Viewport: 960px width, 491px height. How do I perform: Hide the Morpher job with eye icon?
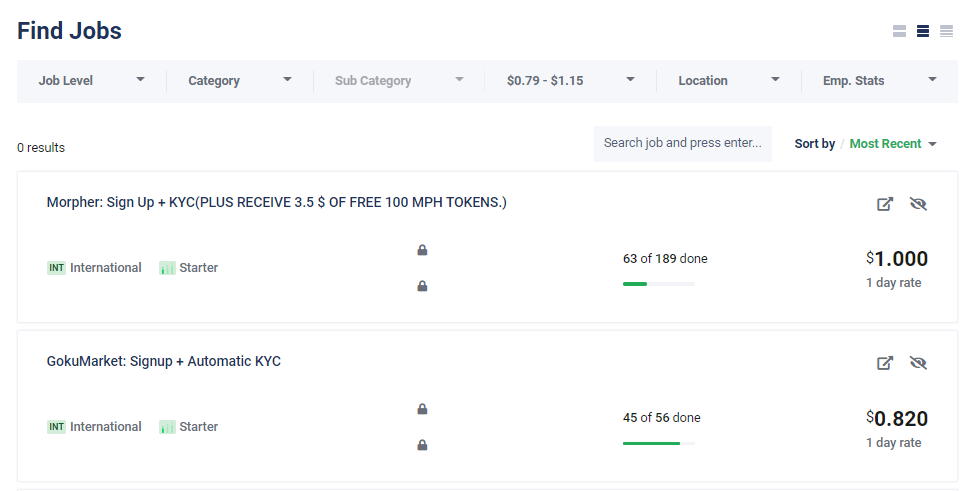coord(918,204)
